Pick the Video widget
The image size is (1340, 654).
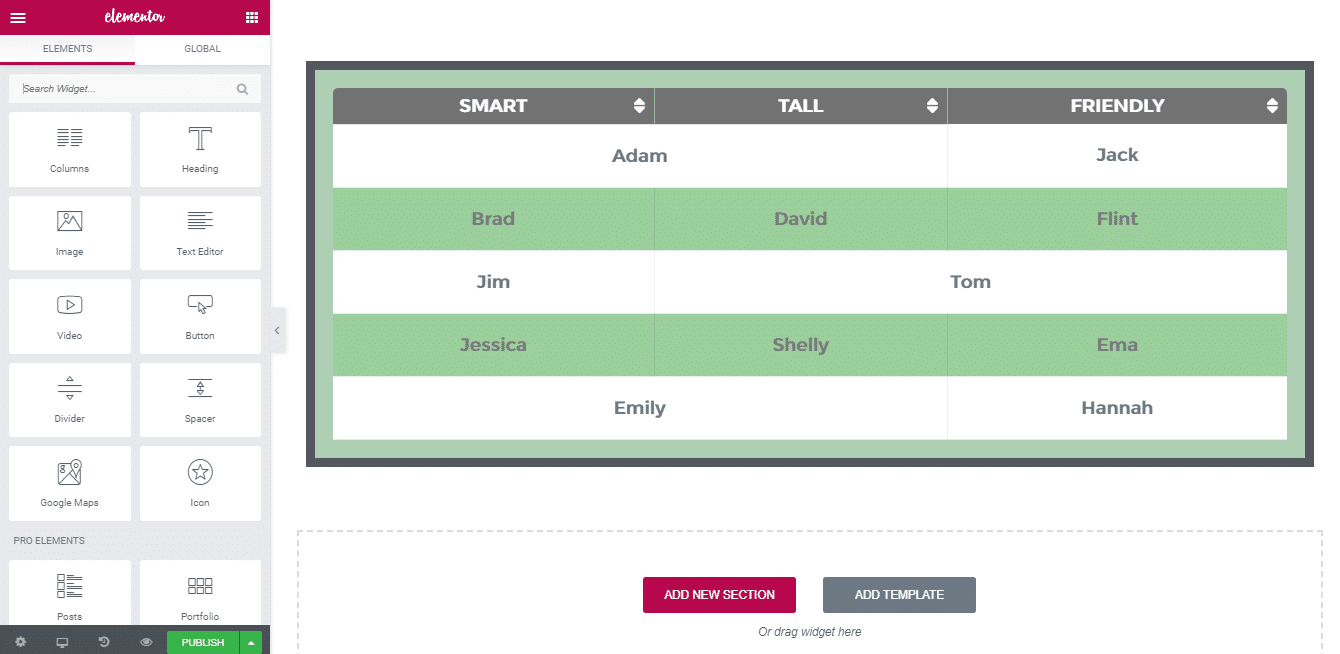70,316
